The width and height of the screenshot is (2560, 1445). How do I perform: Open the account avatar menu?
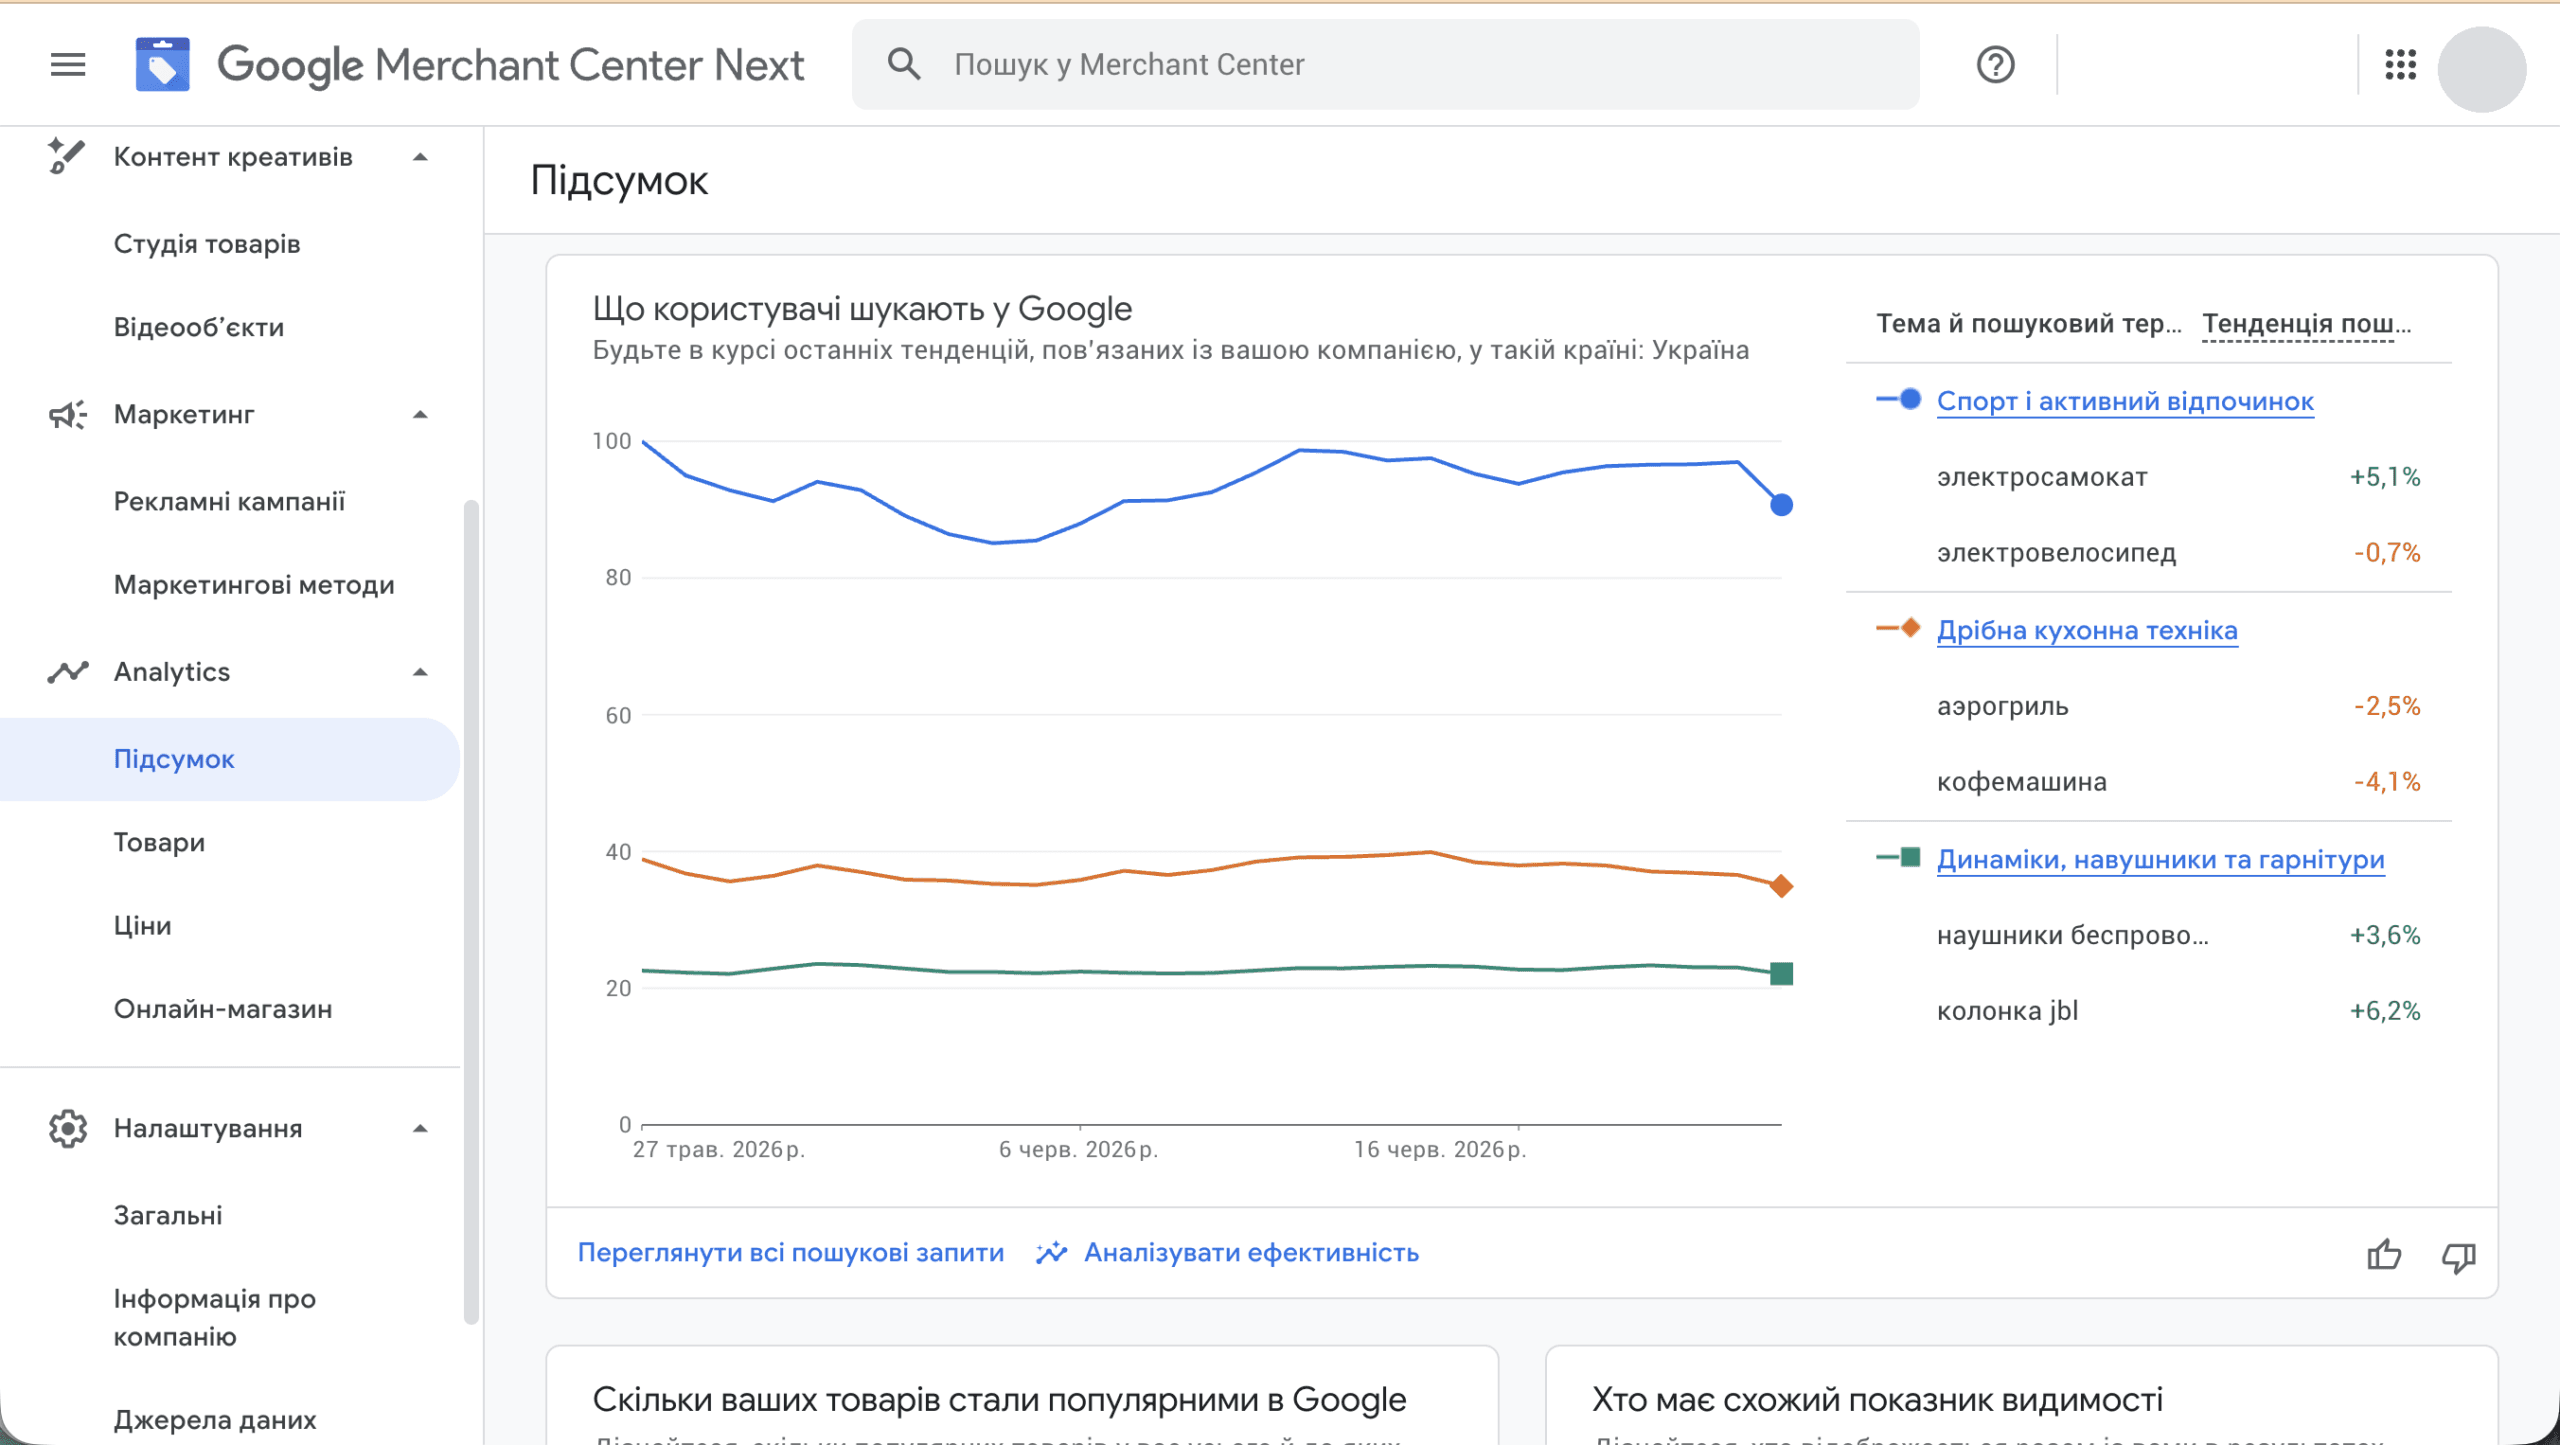(x=2482, y=68)
